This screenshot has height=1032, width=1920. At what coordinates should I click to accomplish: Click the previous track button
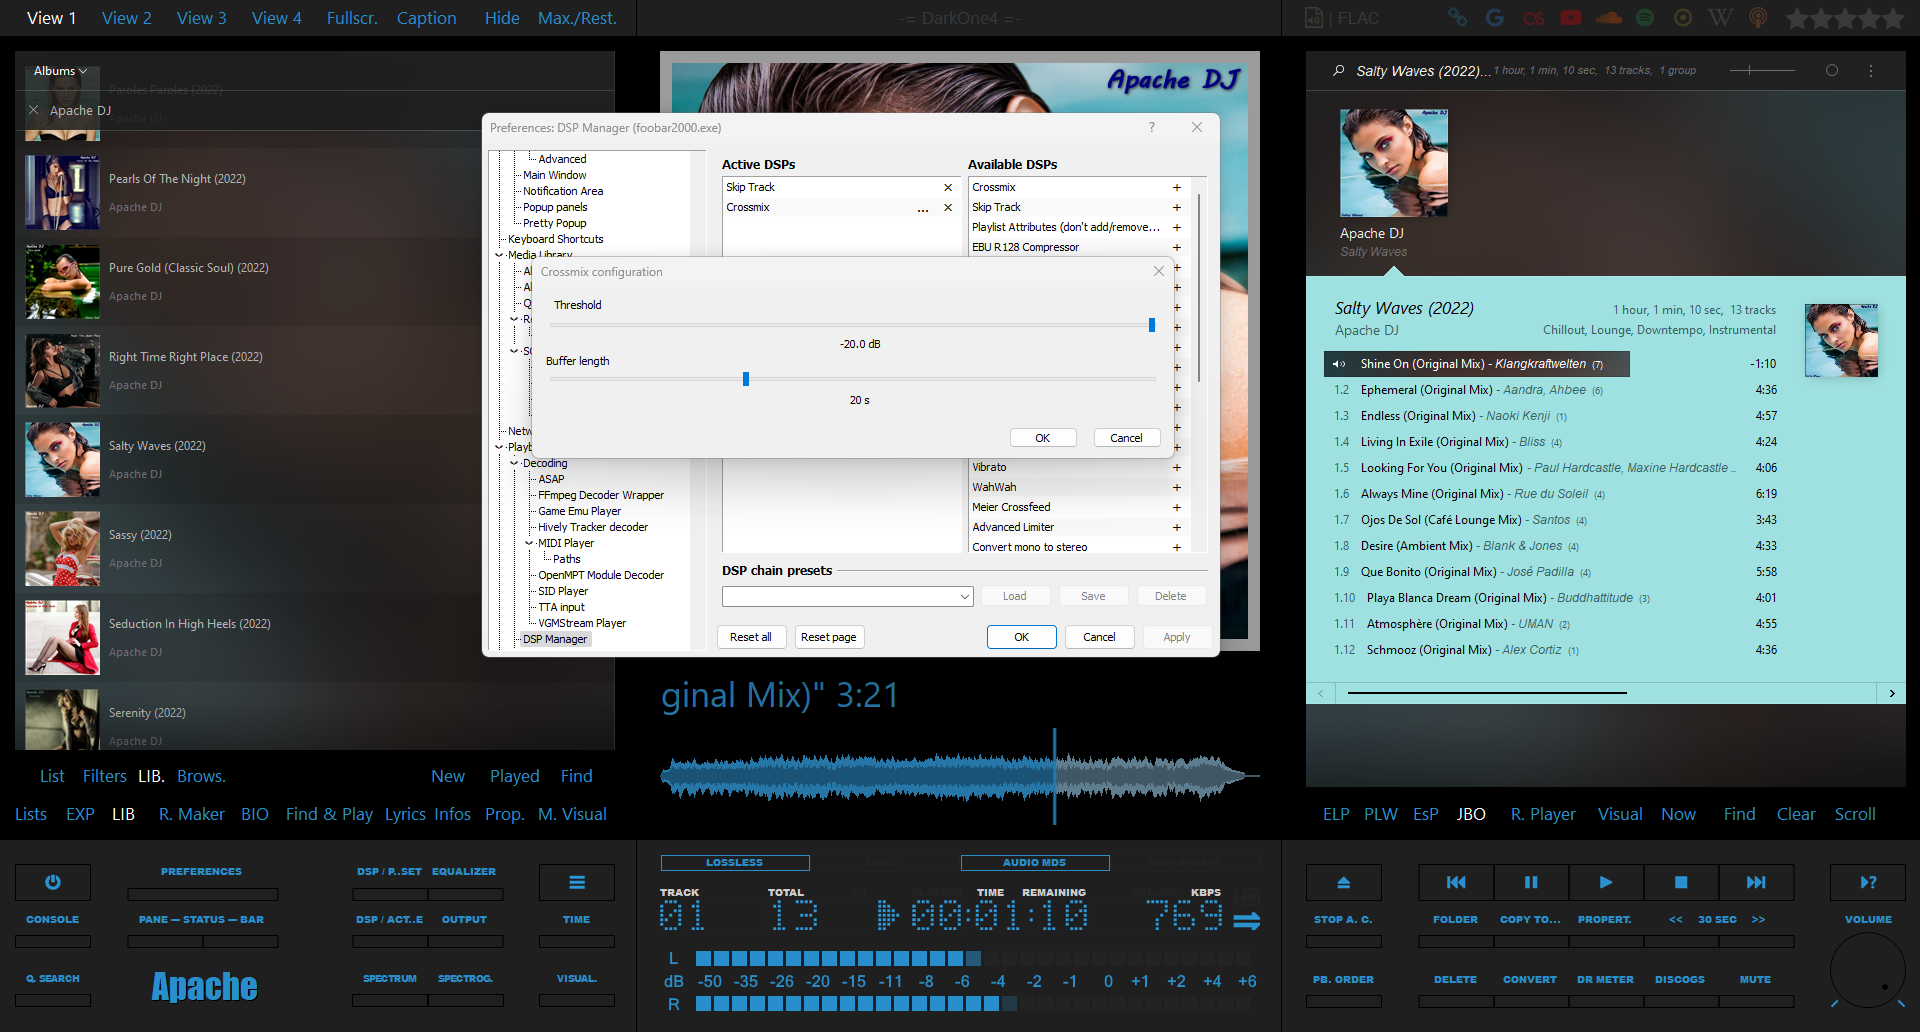(x=1456, y=882)
